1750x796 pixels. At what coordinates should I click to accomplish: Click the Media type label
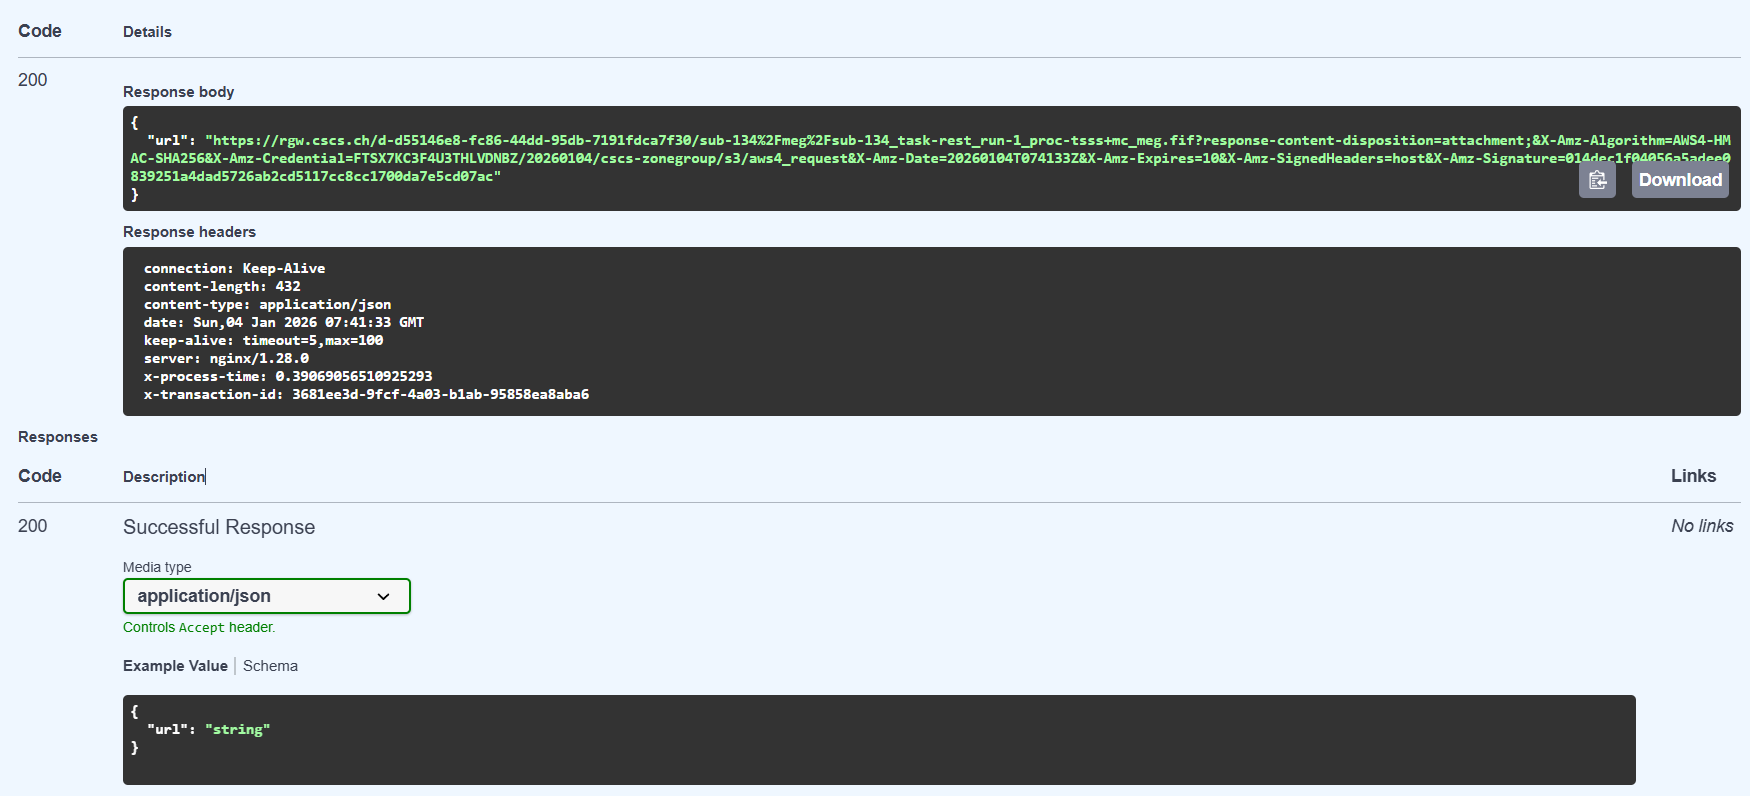[157, 567]
